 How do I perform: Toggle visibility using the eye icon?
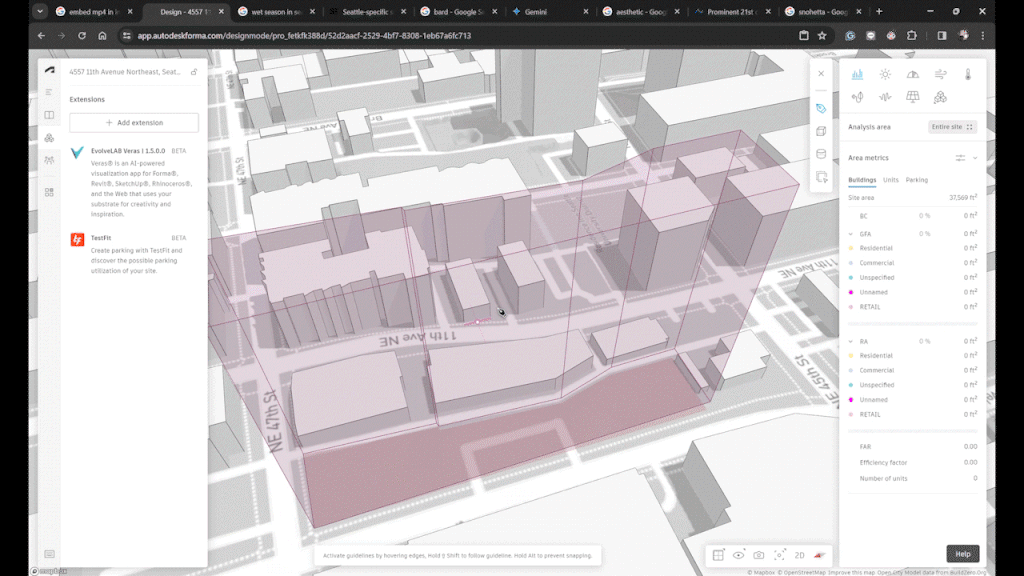pyautogui.click(x=738, y=555)
